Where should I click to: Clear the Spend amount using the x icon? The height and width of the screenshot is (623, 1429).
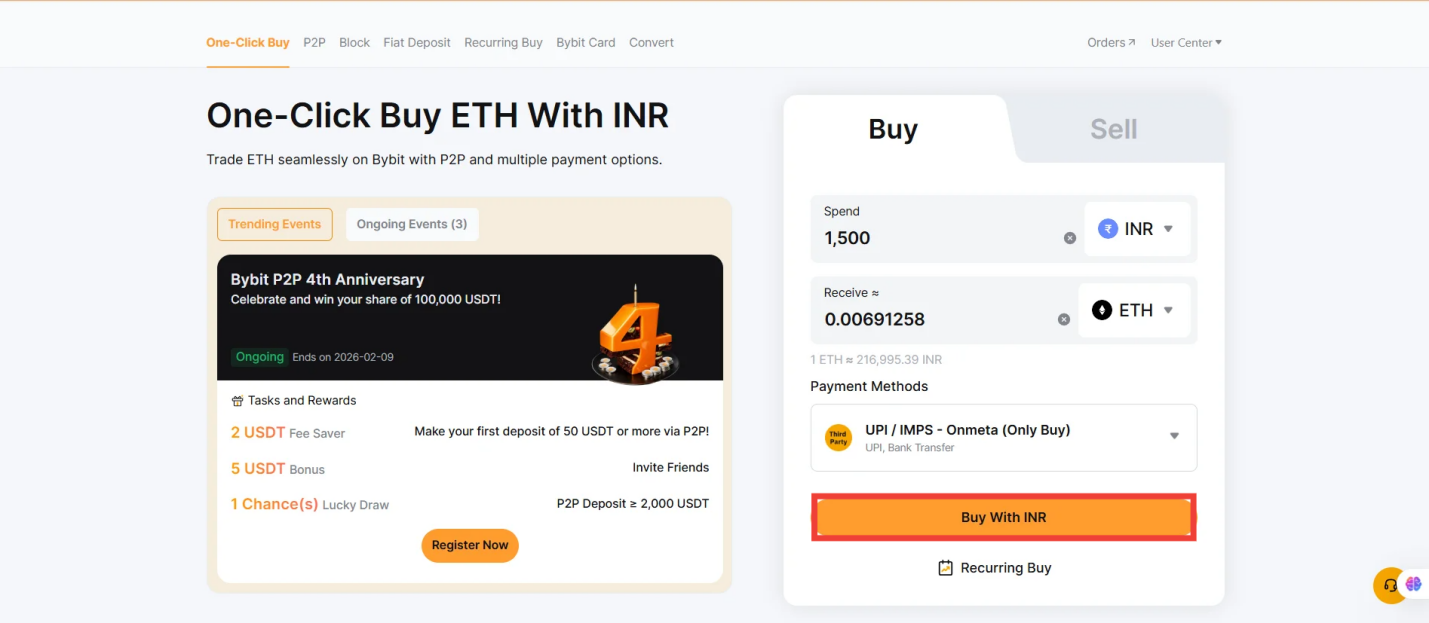pyautogui.click(x=1069, y=237)
